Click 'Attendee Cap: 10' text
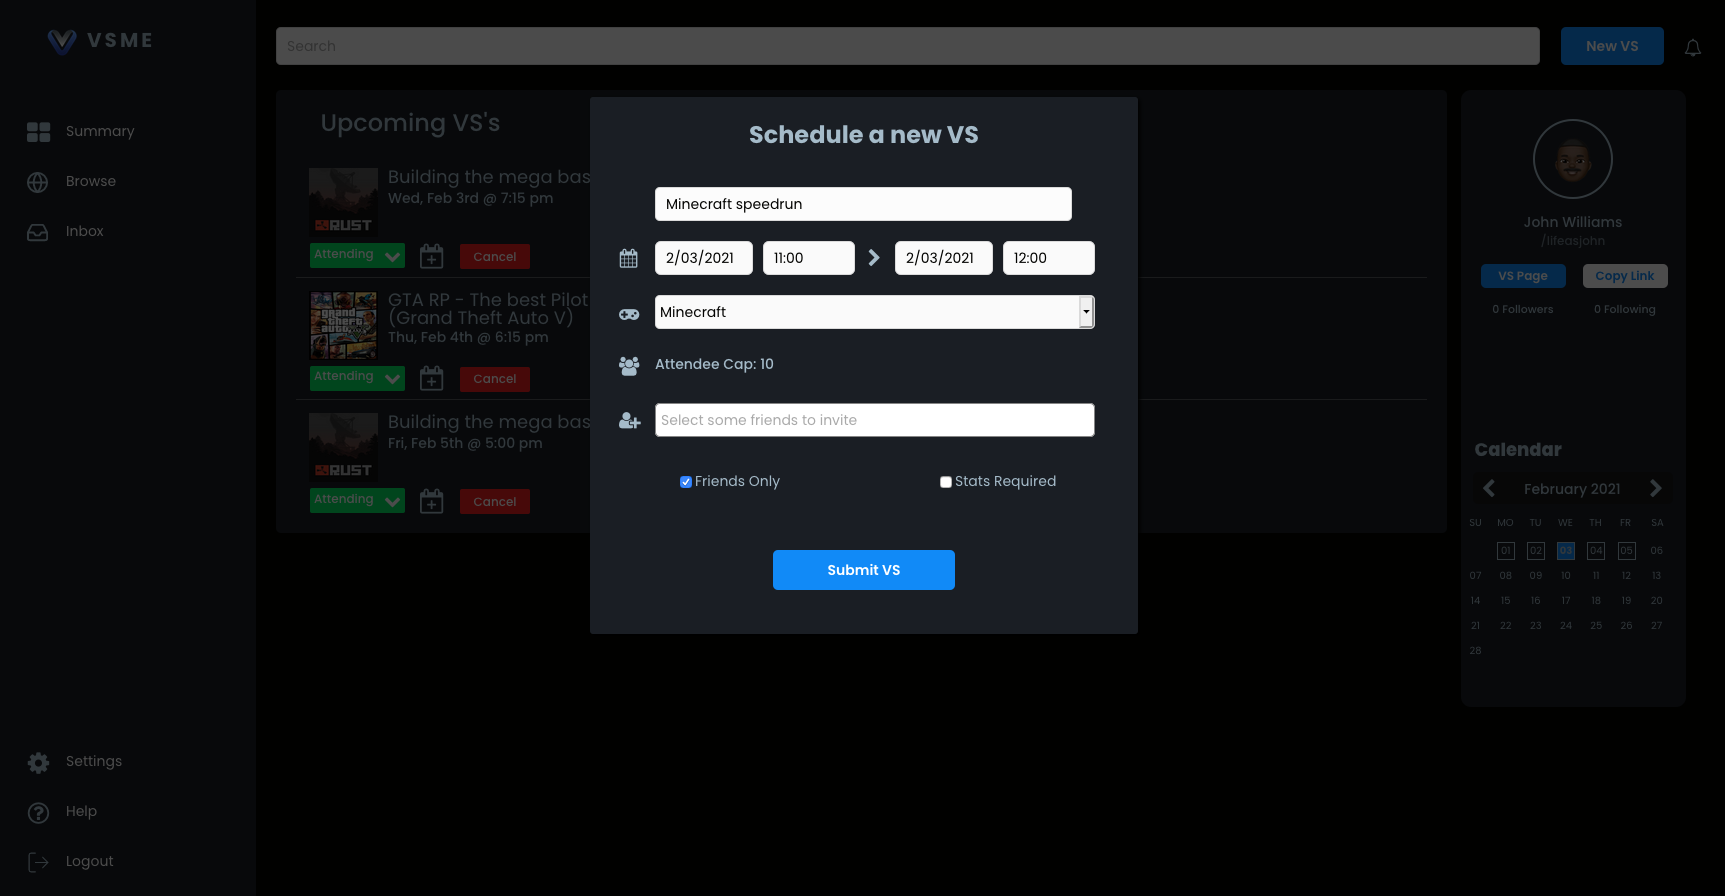The width and height of the screenshot is (1725, 896). click(x=714, y=364)
